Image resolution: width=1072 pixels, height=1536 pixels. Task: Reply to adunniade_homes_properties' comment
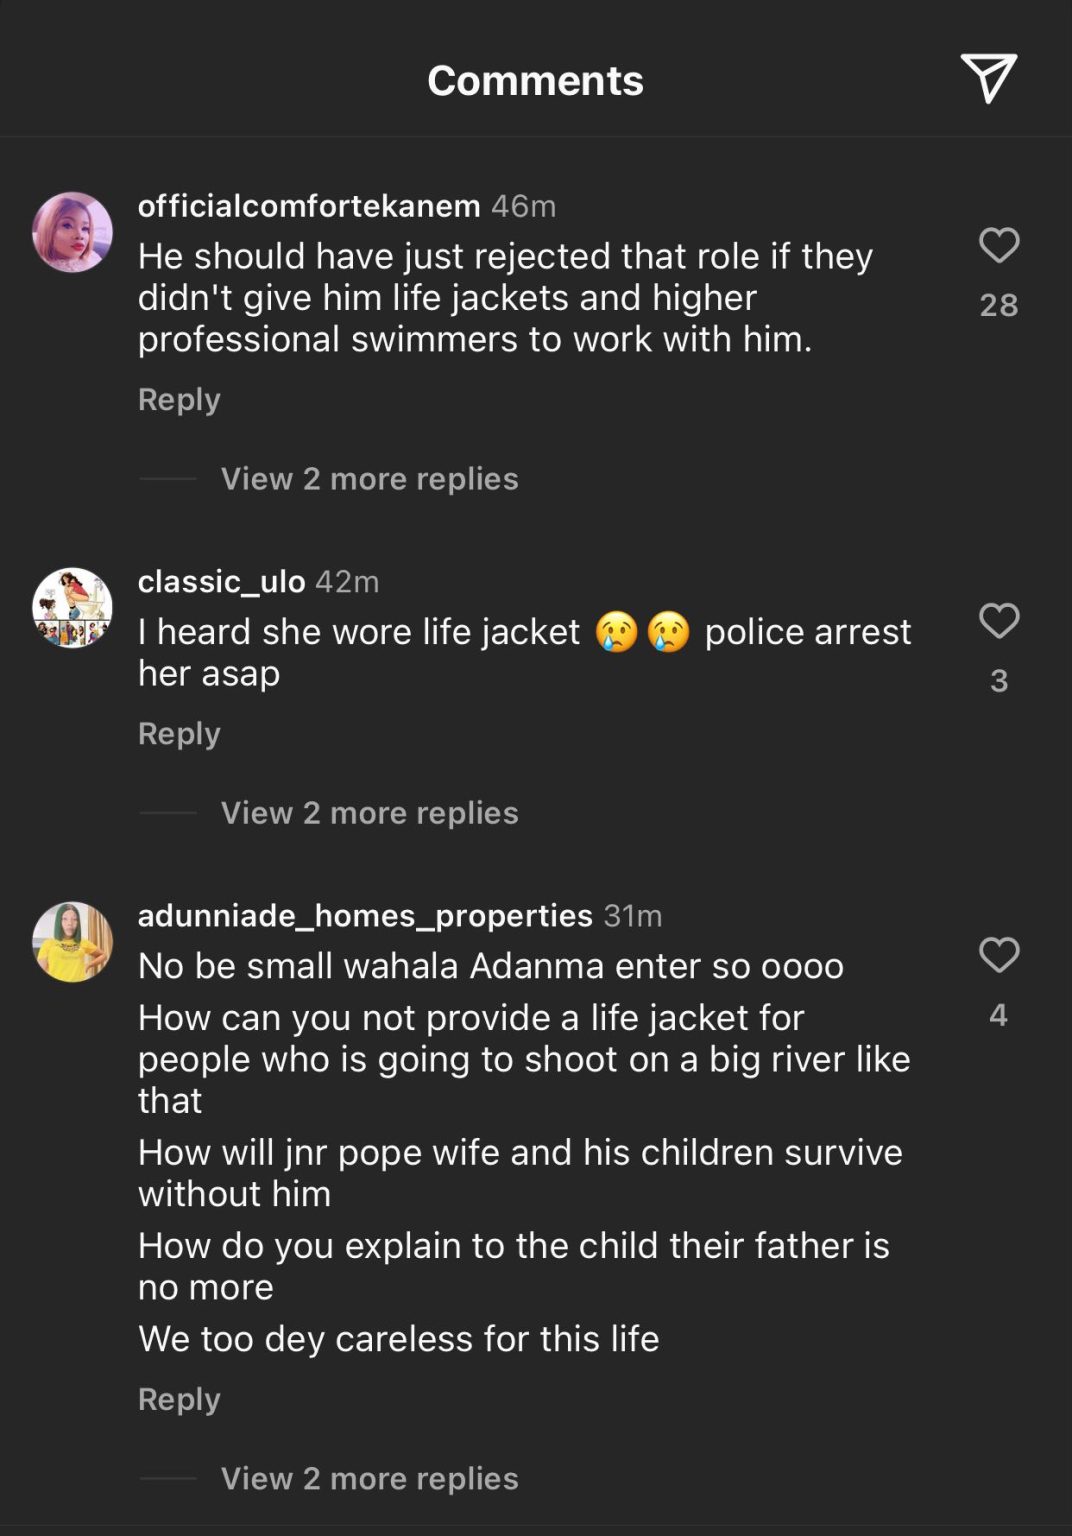(x=179, y=1399)
